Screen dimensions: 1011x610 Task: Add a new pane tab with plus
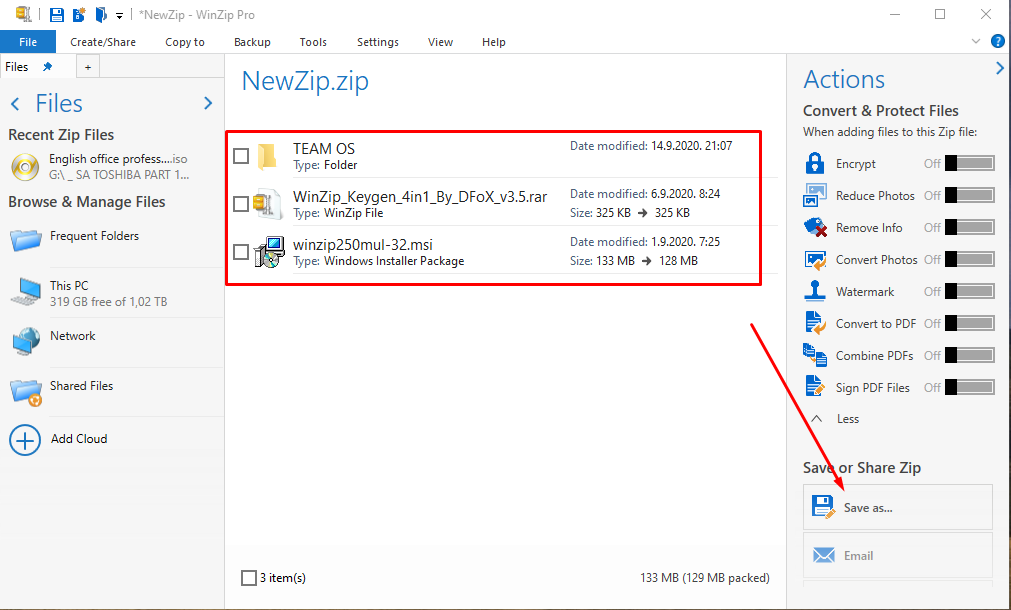tap(88, 67)
